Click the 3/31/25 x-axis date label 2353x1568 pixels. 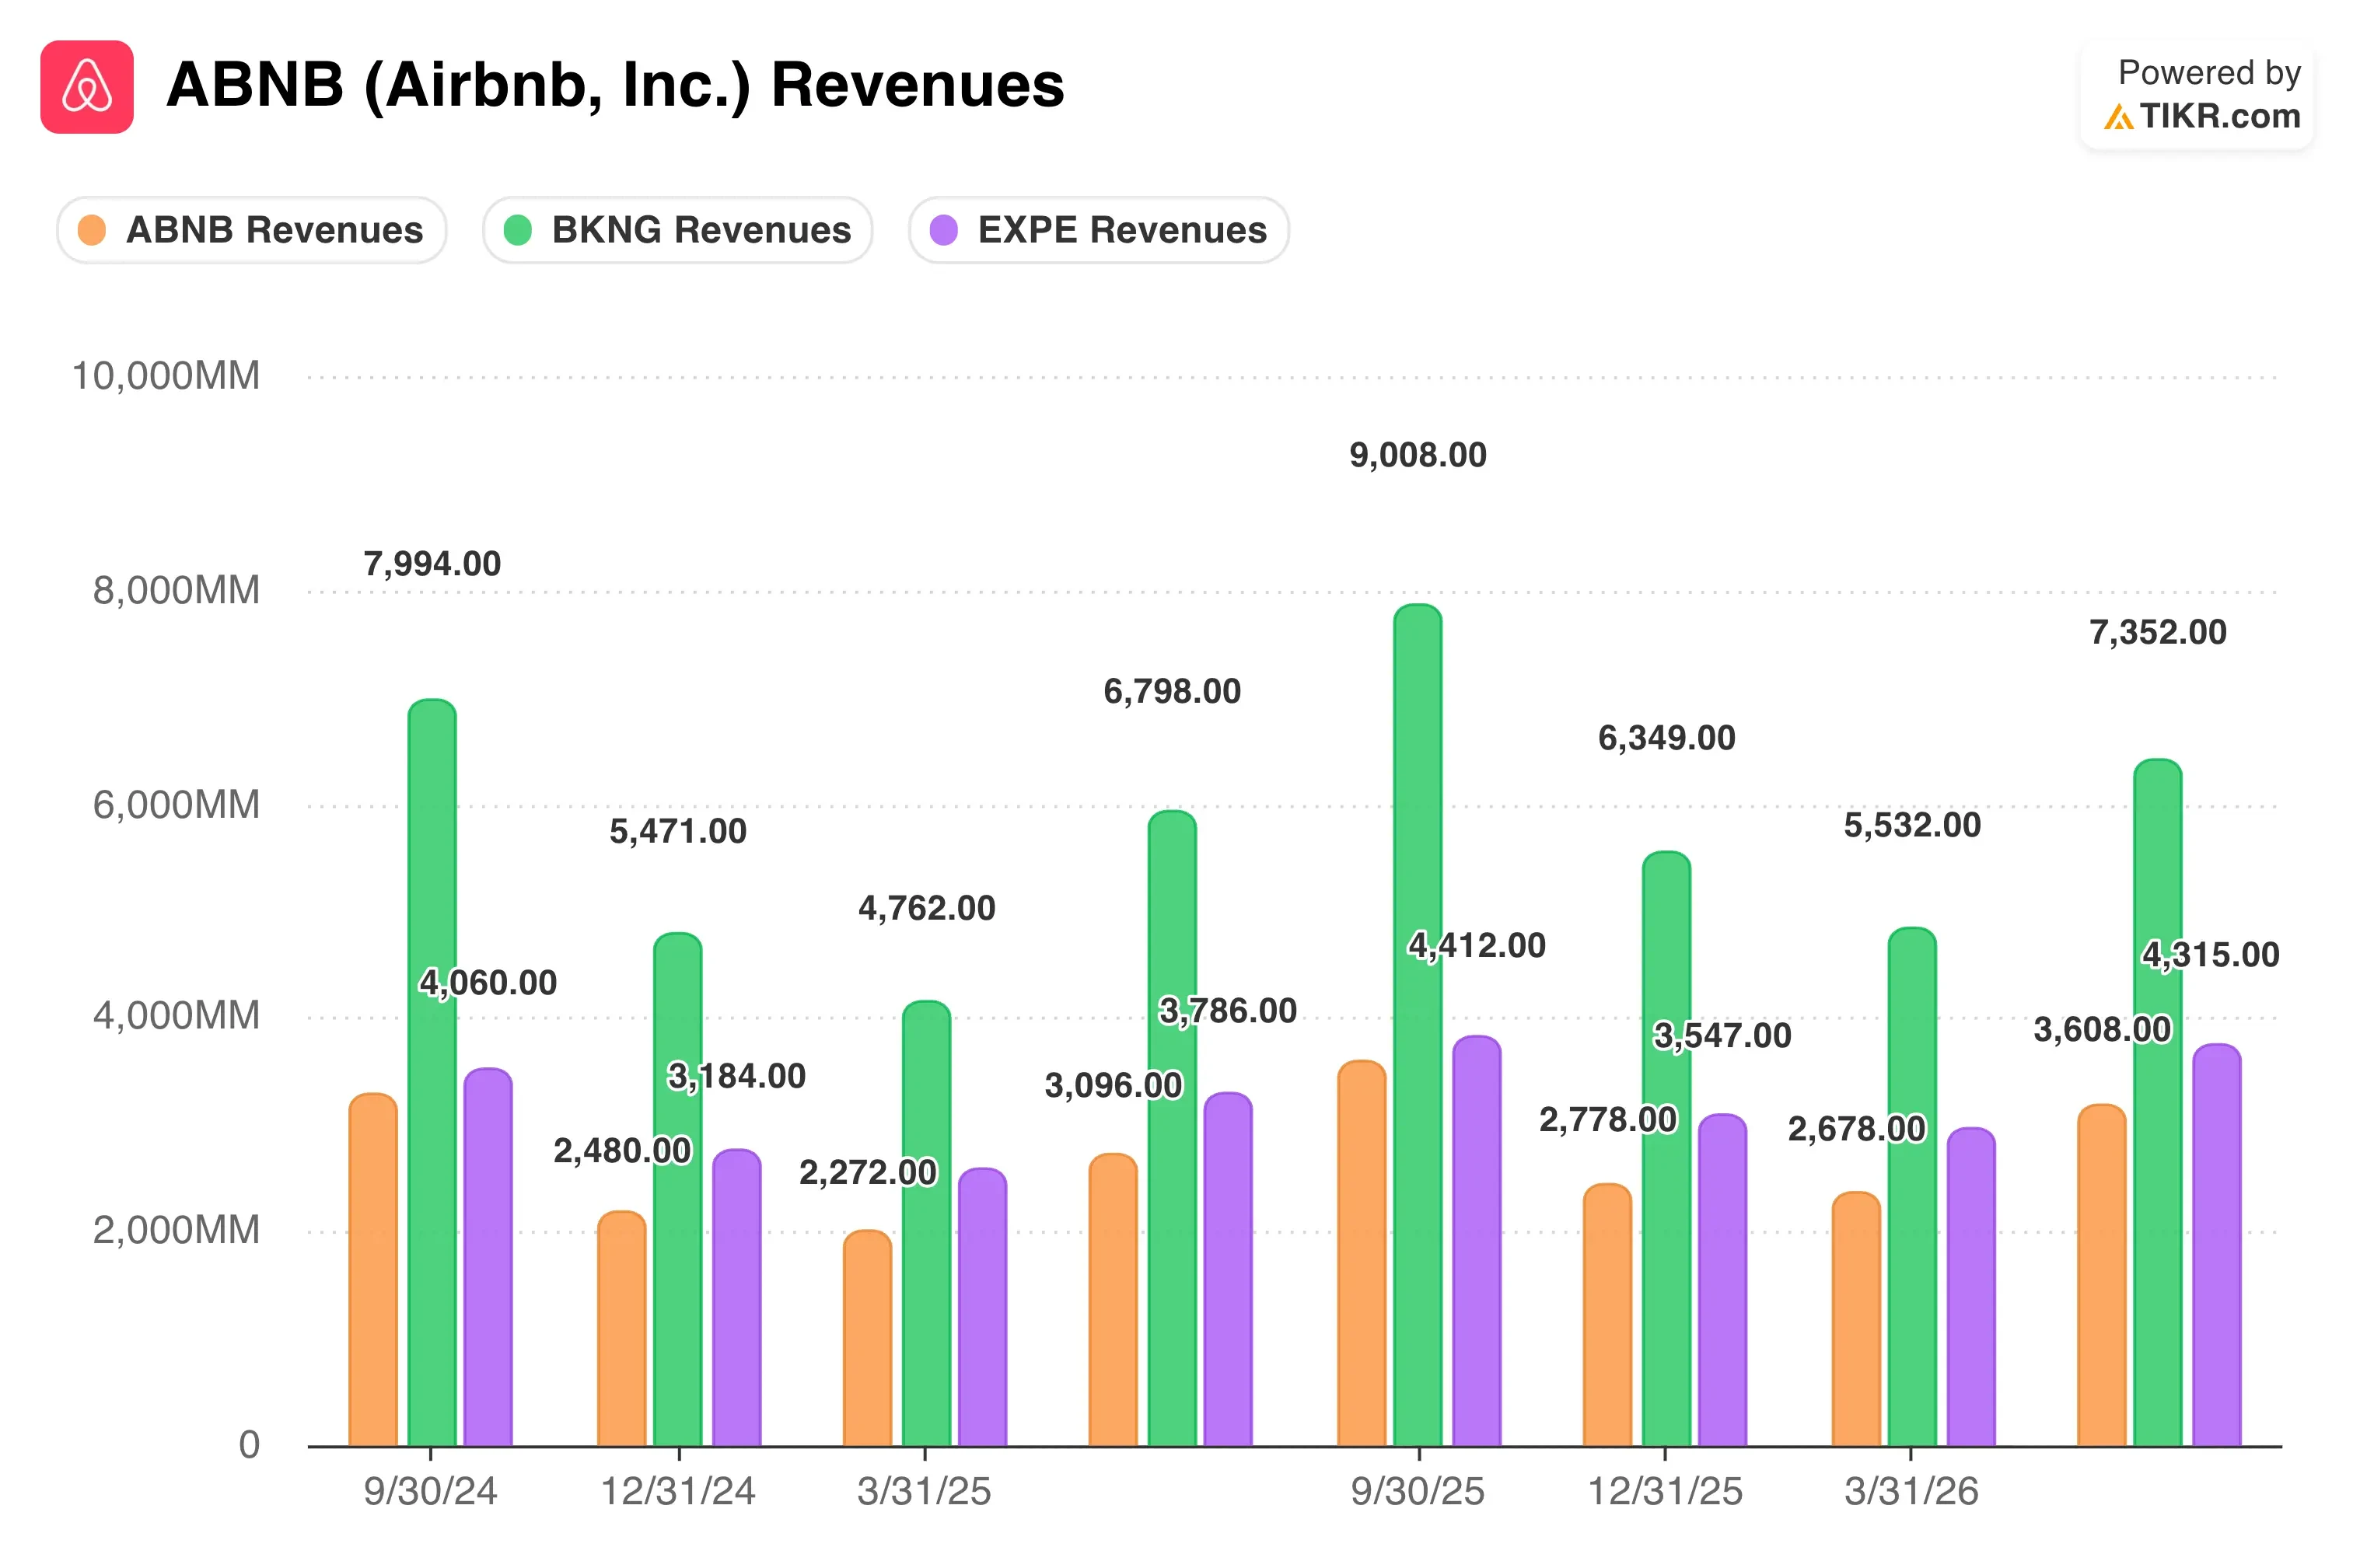pos(924,1492)
